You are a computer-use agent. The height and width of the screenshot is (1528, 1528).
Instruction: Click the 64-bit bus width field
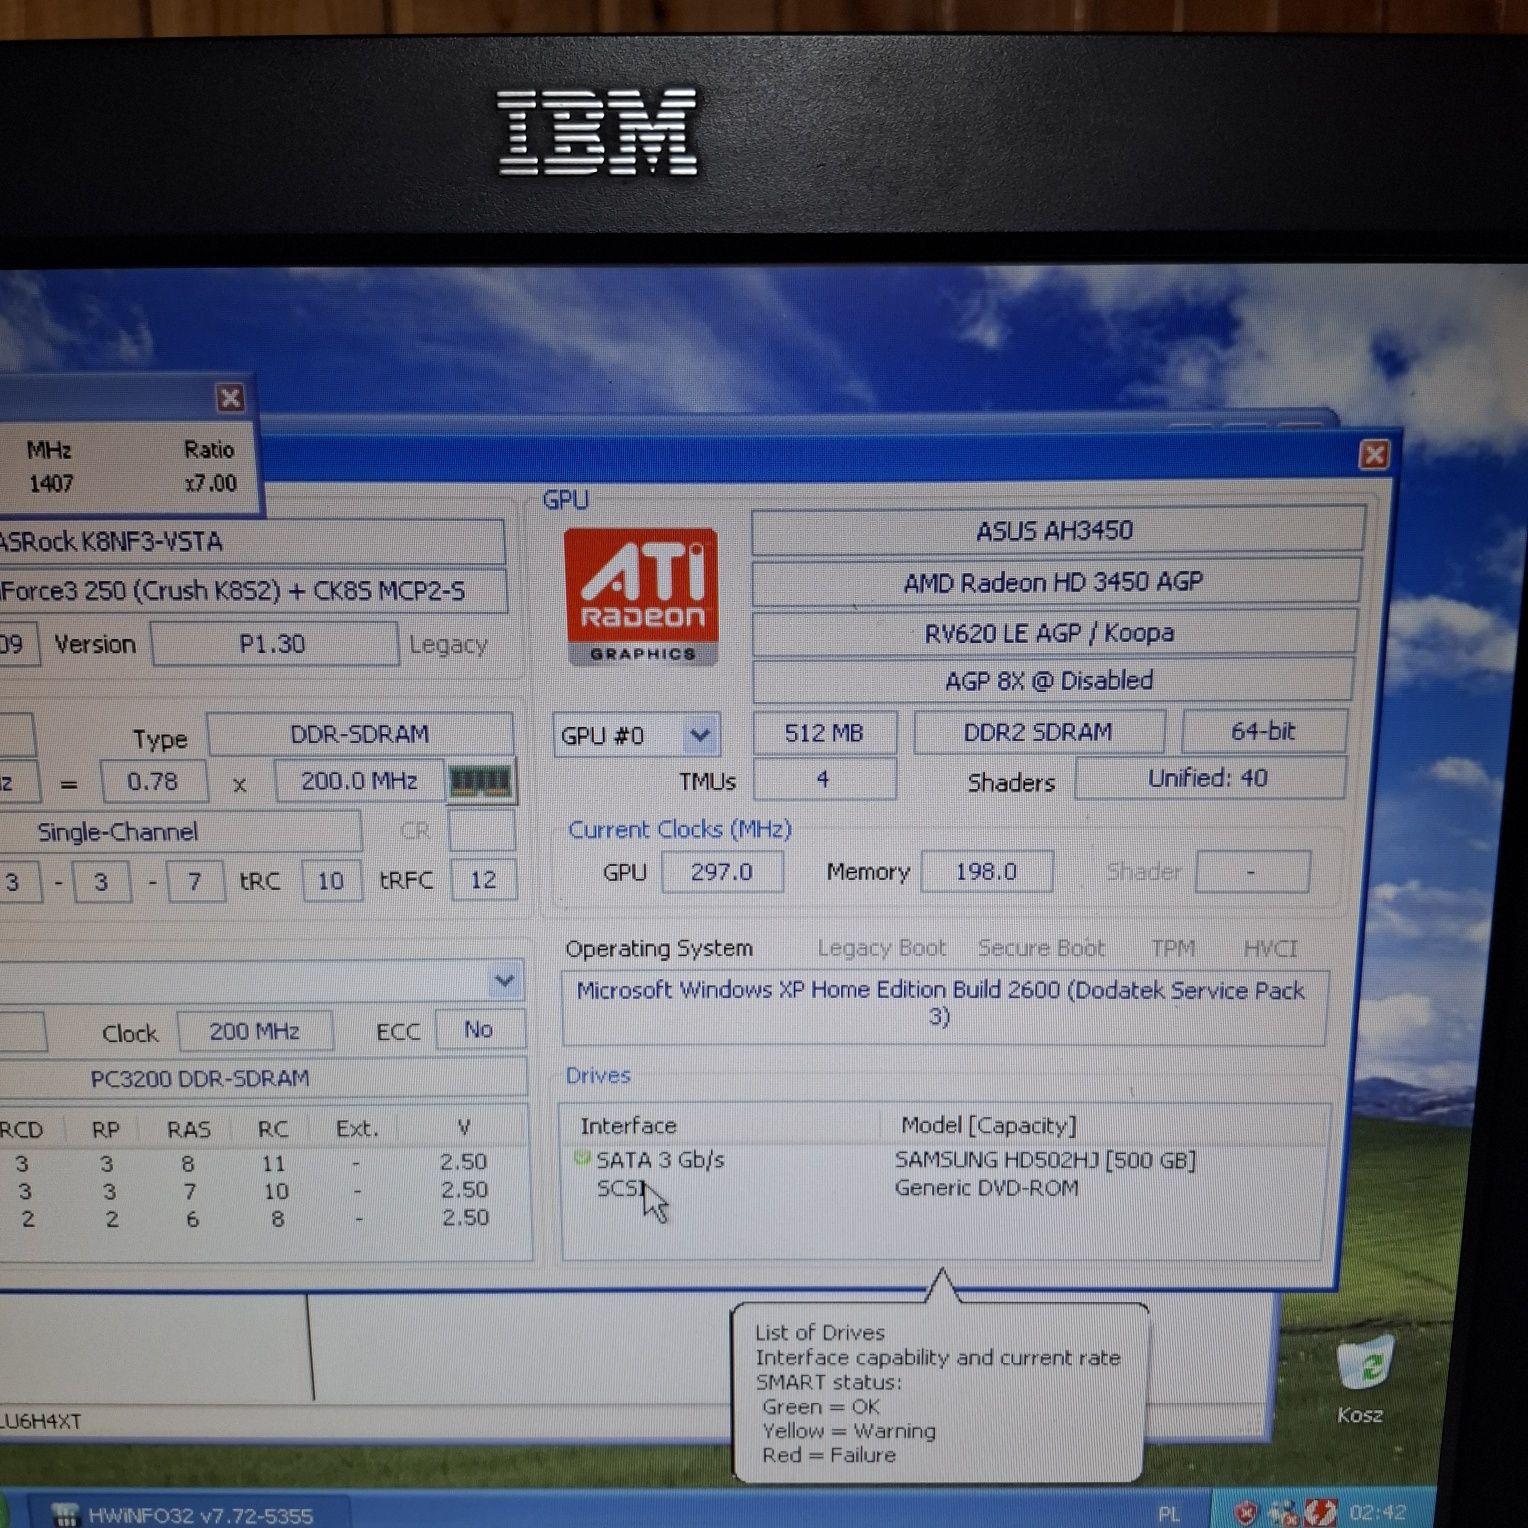(x=1264, y=731)
